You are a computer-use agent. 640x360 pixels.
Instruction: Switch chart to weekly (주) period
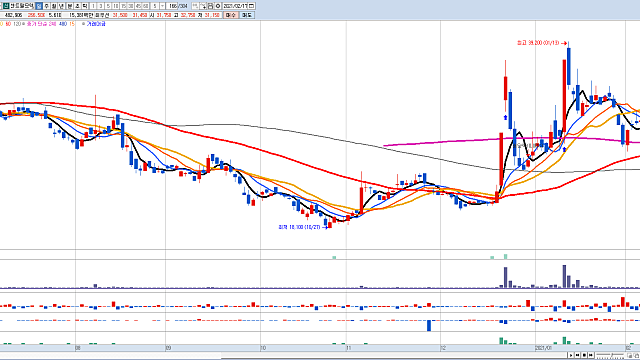(47, 6)
